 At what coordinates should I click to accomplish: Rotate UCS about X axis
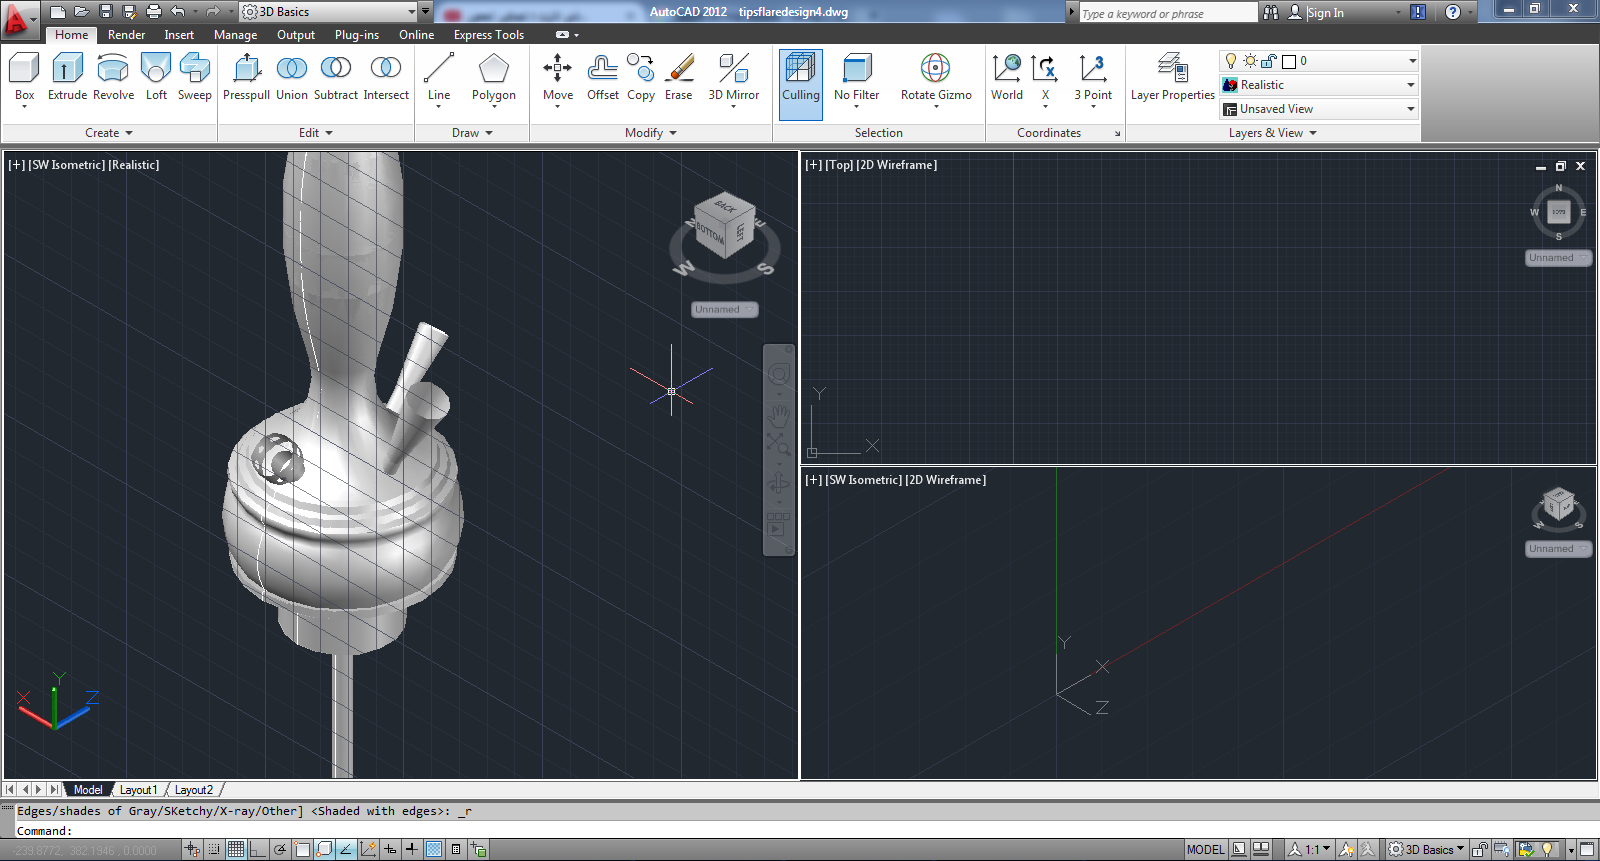[x=1045, y=78]
